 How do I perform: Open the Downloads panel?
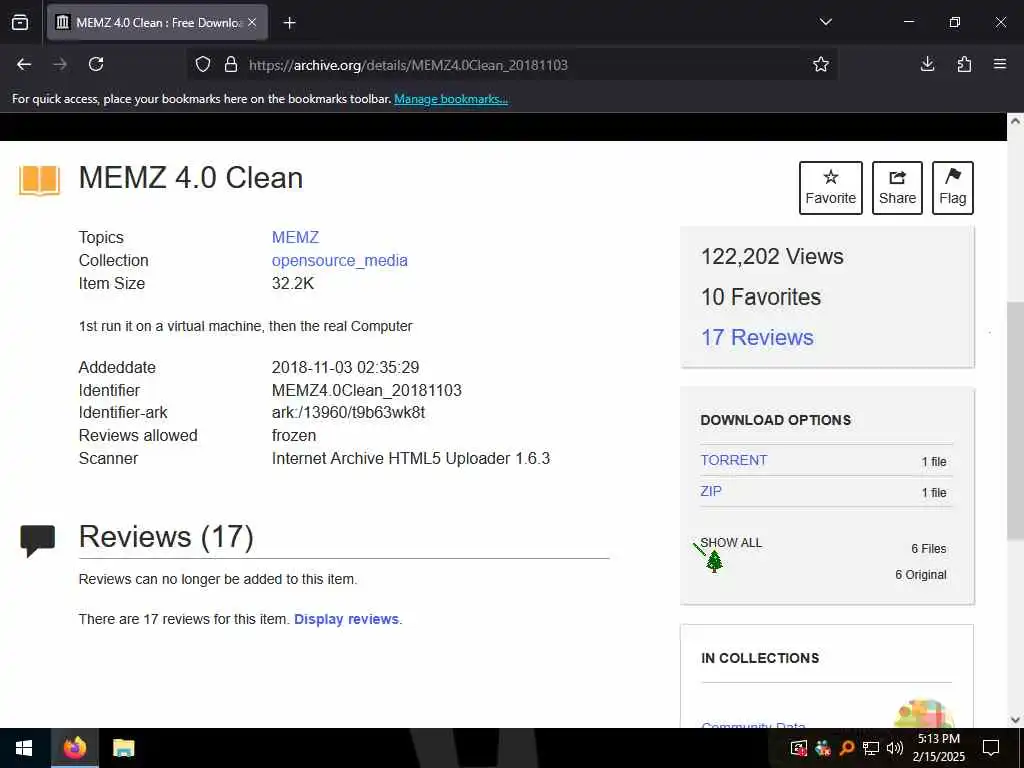coord(927,64)
